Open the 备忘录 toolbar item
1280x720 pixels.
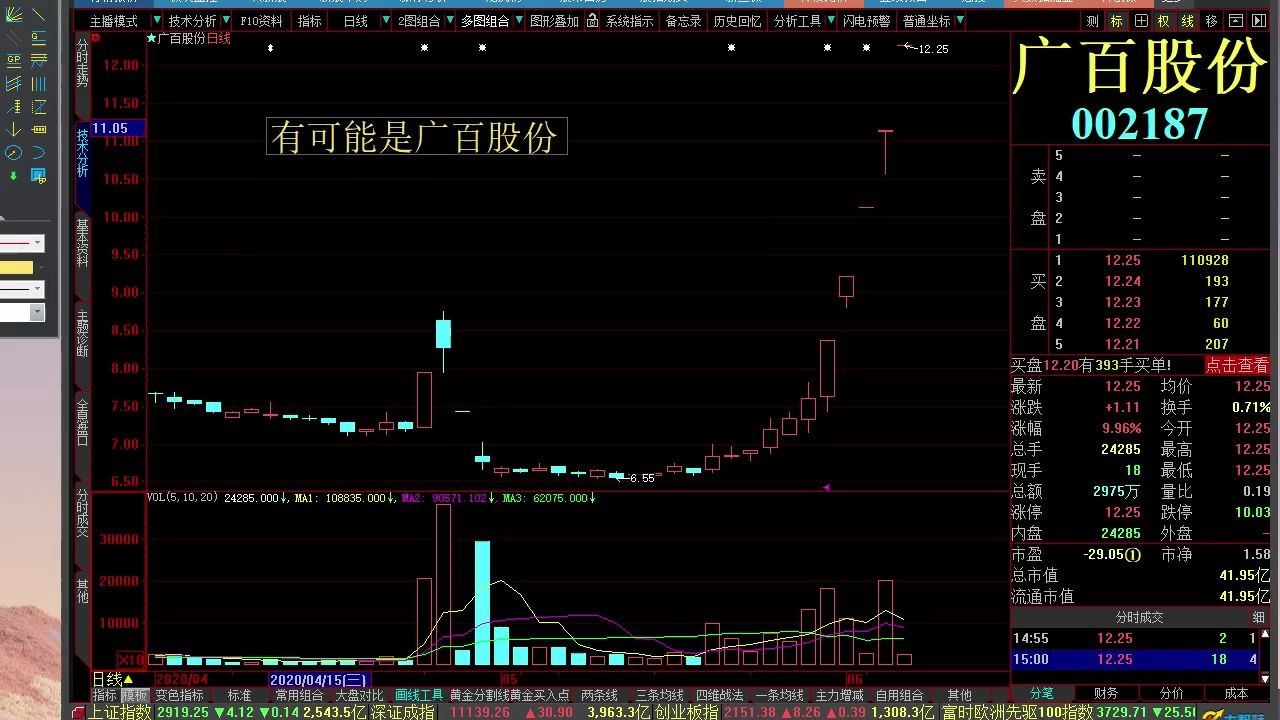point(684,21)
